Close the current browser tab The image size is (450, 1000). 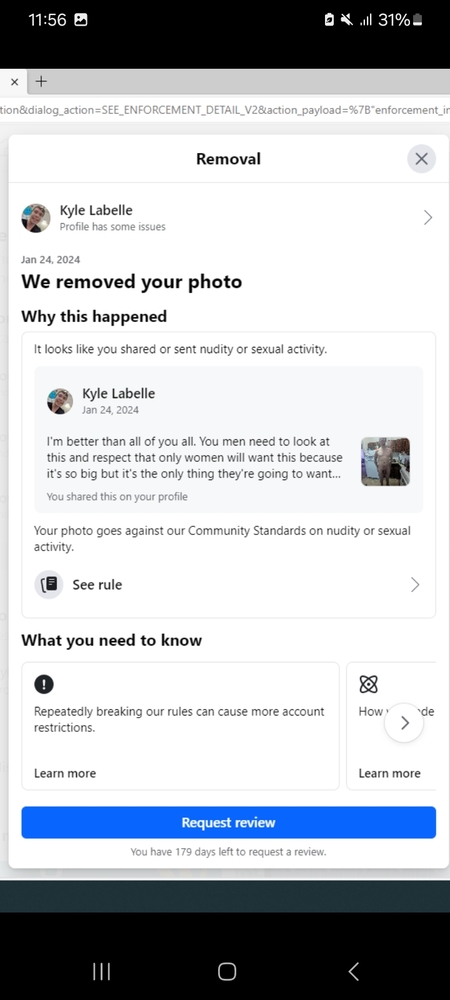(x=14, y=82)
